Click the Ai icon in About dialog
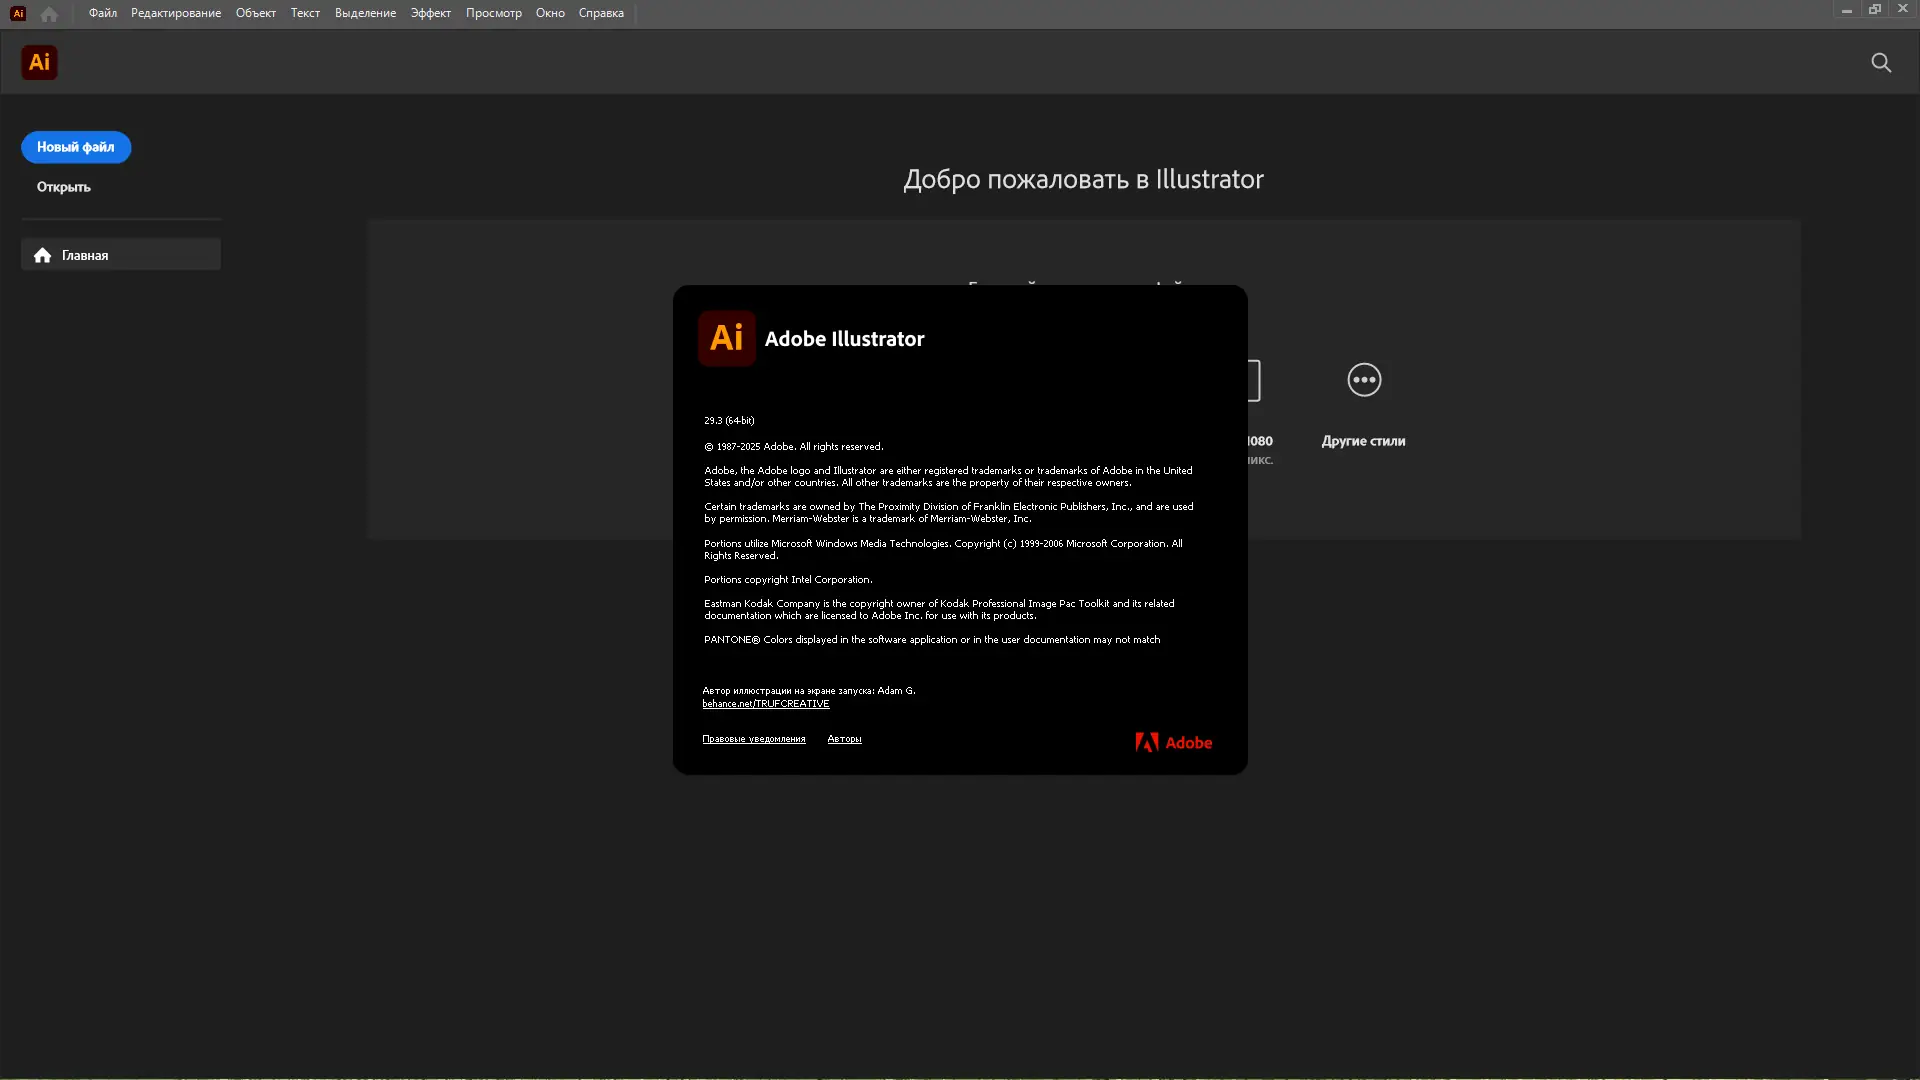1920x1080 pixels. [726, 338]
